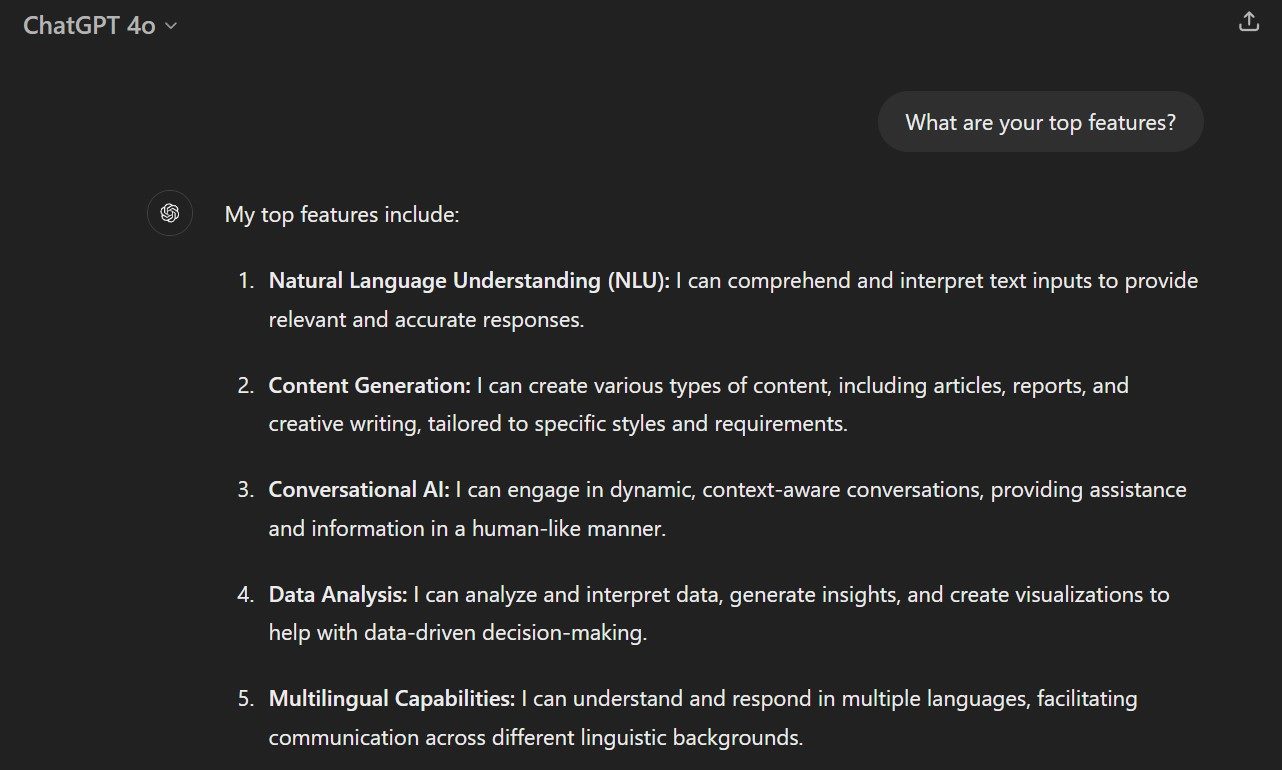This screenshot has height=770, width=1282.
Task: Open the ChatGPT 4o model selector dropdown
Action: pos(100,26)
